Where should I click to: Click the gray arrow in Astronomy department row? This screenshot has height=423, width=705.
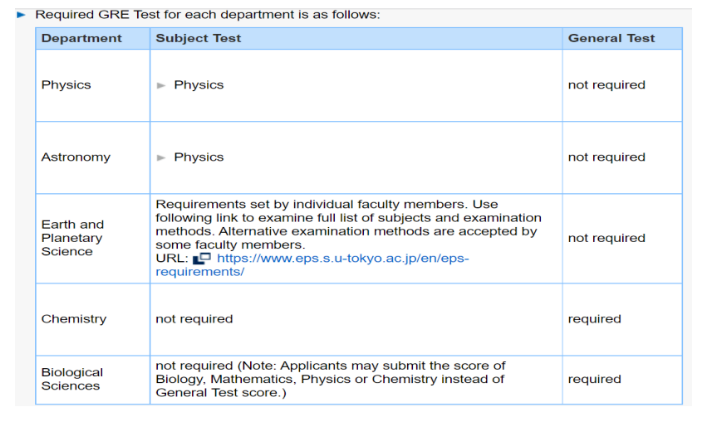coord(161,158)
